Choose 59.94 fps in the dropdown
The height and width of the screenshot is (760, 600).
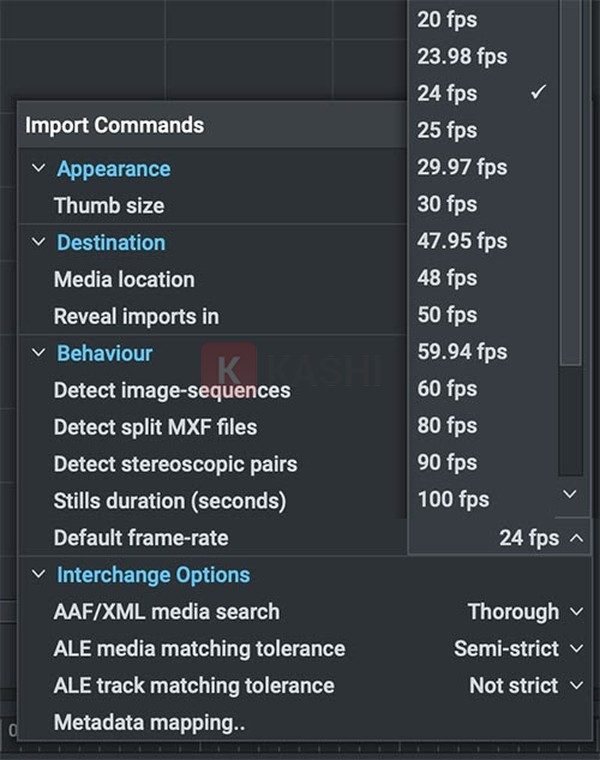click(462, 352)
